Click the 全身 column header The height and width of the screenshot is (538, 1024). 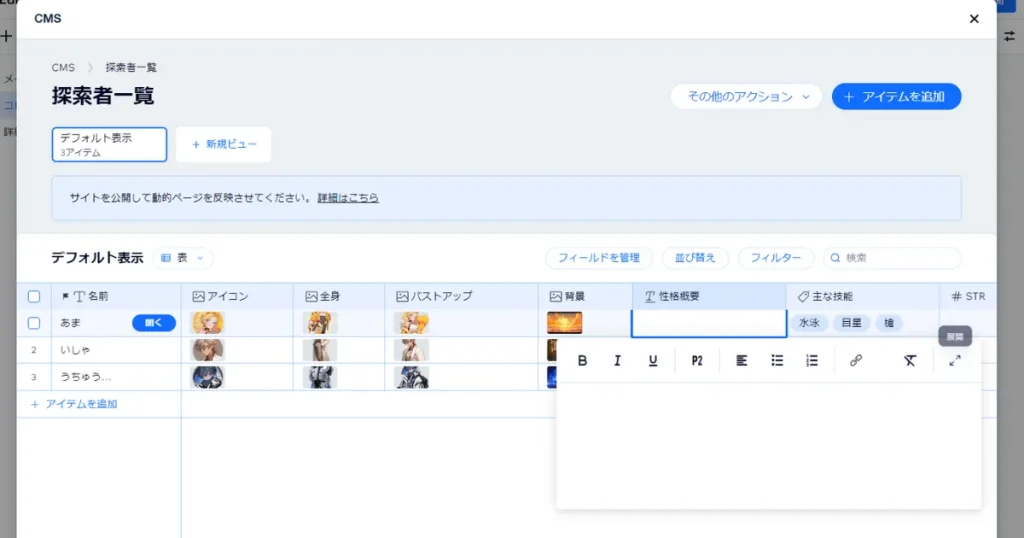click(339, 296)
